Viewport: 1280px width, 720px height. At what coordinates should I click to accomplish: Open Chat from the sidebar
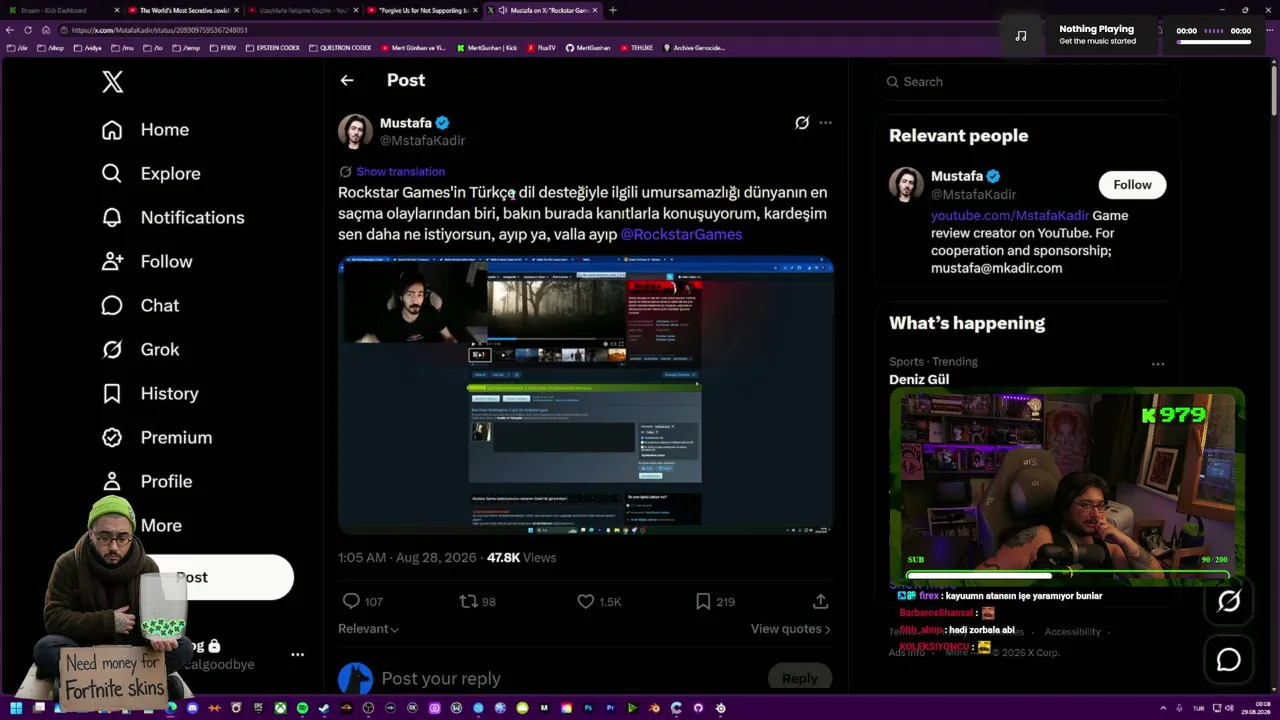coord(140,306)
